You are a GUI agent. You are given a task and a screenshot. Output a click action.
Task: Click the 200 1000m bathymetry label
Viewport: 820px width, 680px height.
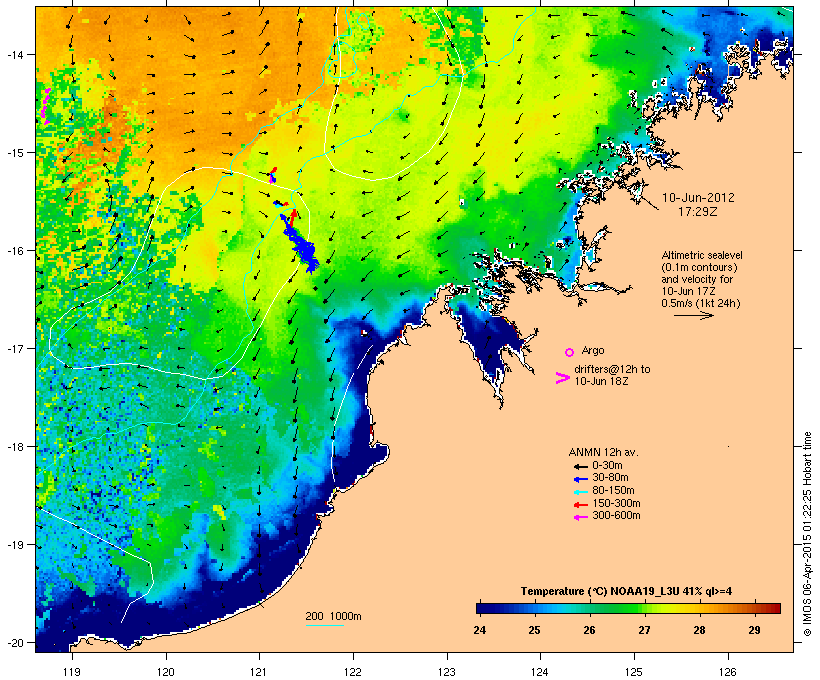[x=333, y=616]
